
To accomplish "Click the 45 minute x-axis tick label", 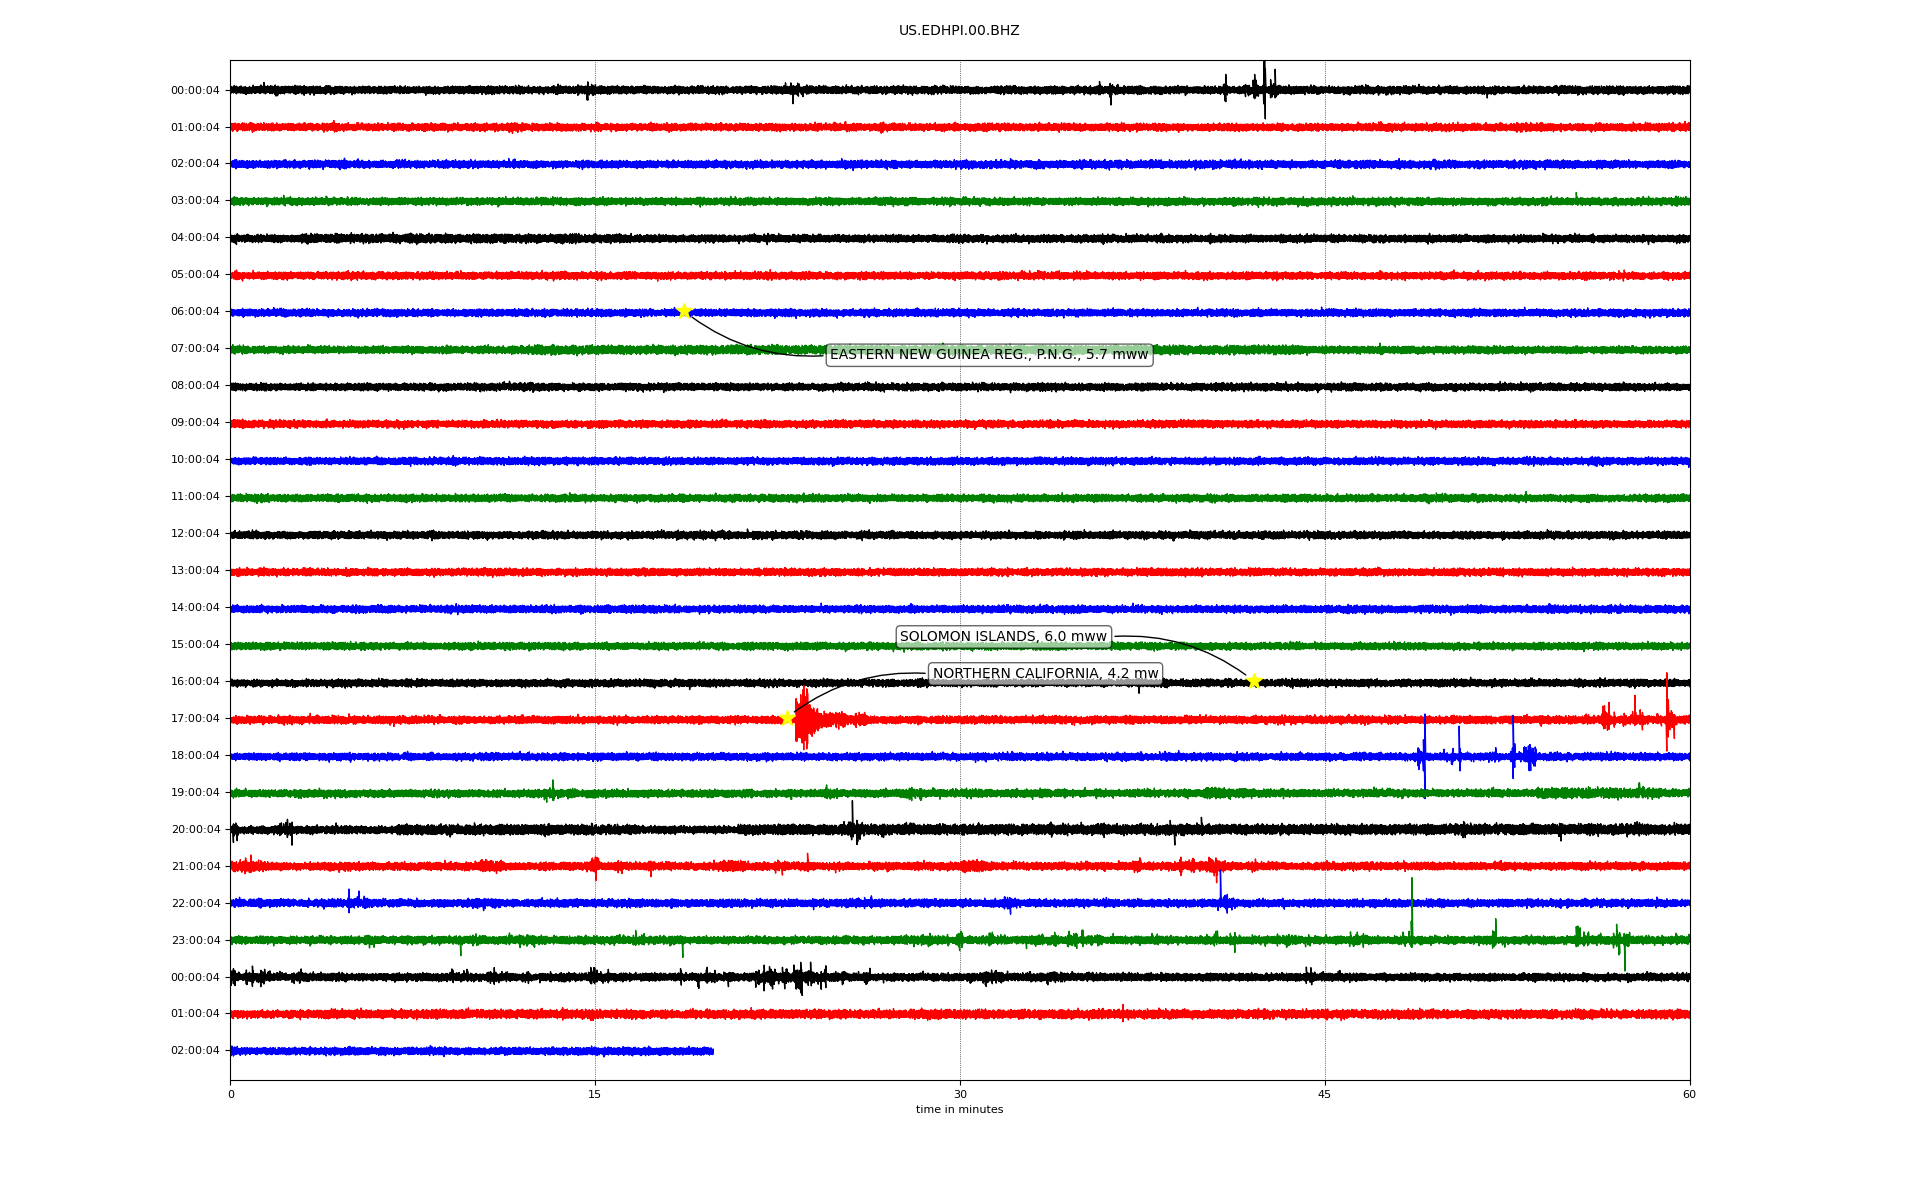I will pyautogui.click(x=1324, y=1094).
